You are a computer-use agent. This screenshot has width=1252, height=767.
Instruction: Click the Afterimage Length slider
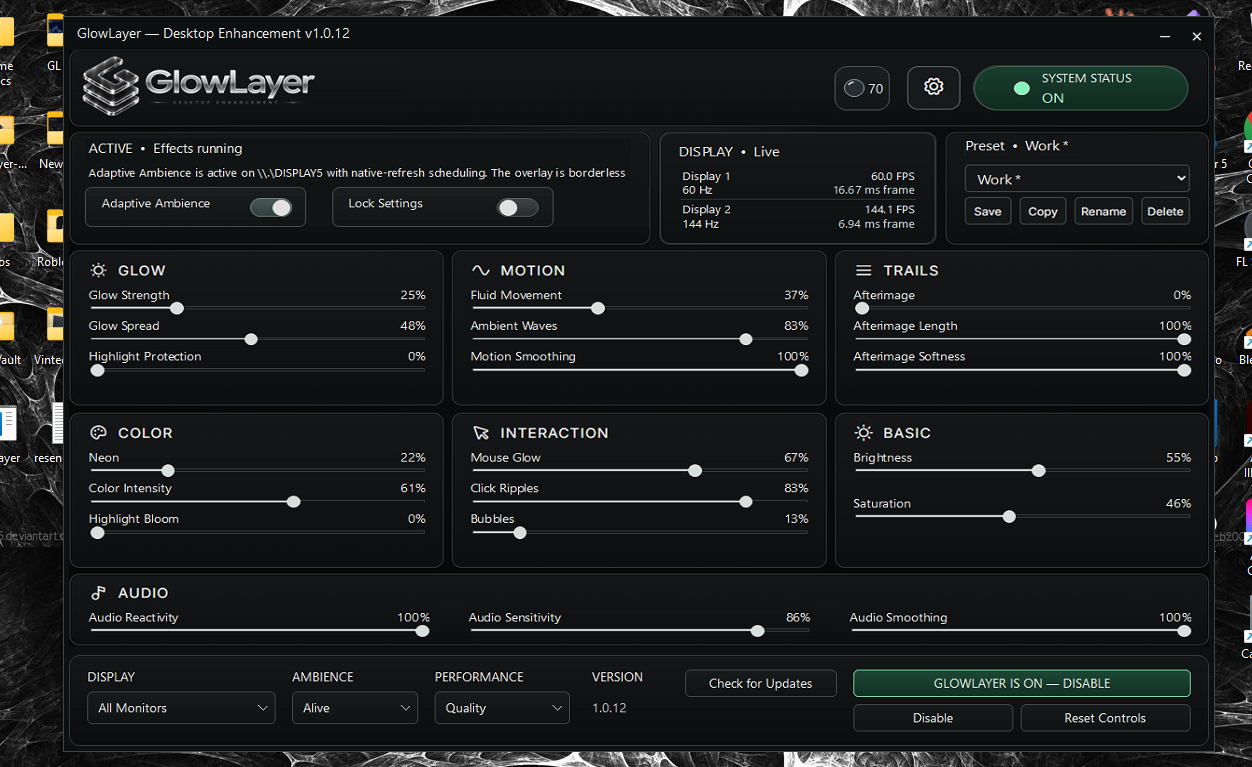click(x=1022, y=339)
